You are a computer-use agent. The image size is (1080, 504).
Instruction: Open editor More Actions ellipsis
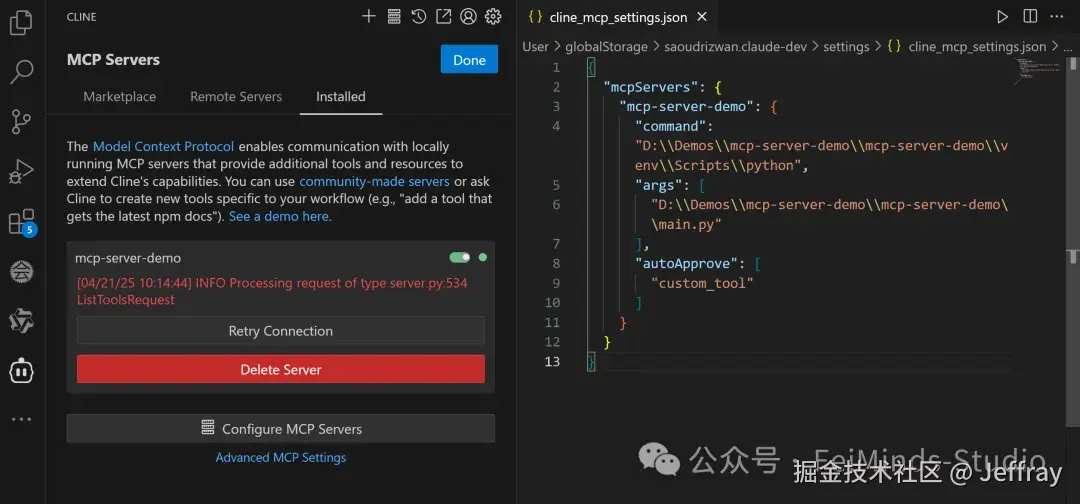tap(1056, 17)
